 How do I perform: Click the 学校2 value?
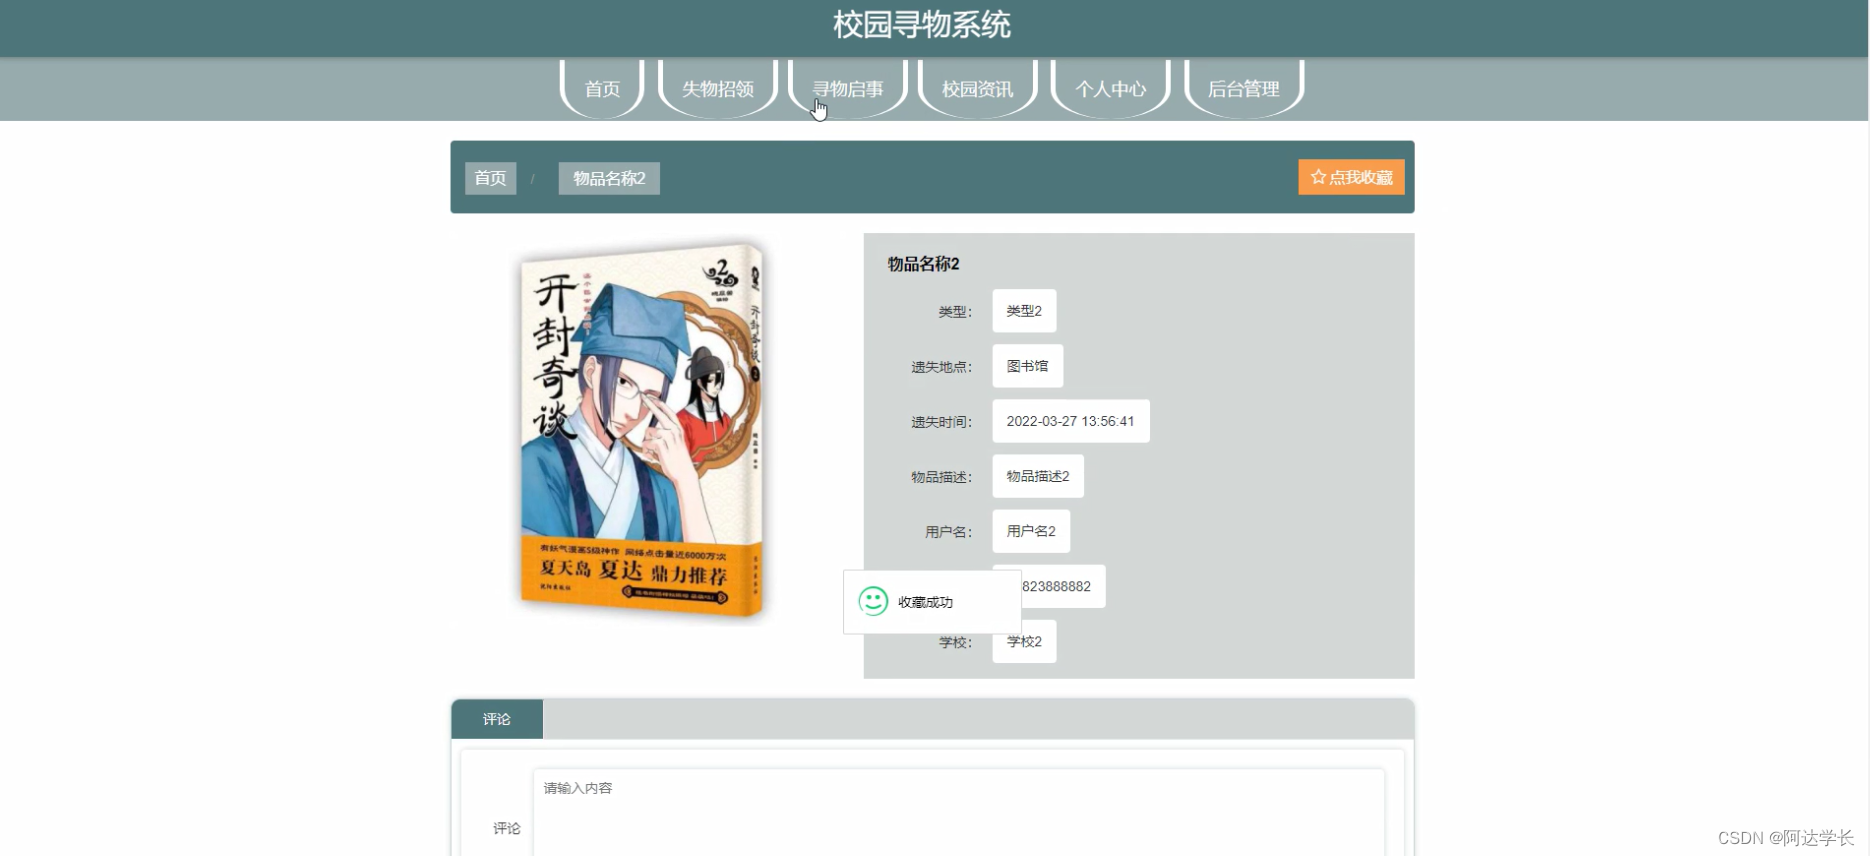click(1024, 641)
